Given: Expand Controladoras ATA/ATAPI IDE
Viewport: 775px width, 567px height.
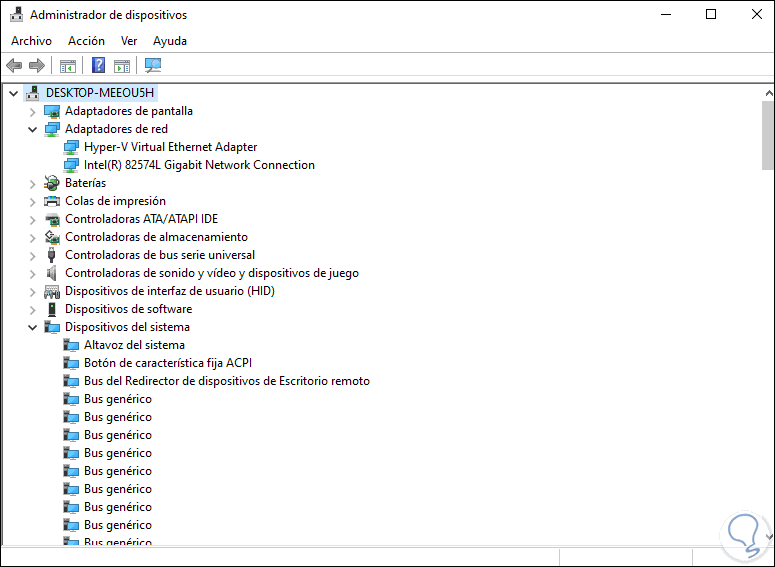Looking at the screenshot, I should tap(33, 220).
